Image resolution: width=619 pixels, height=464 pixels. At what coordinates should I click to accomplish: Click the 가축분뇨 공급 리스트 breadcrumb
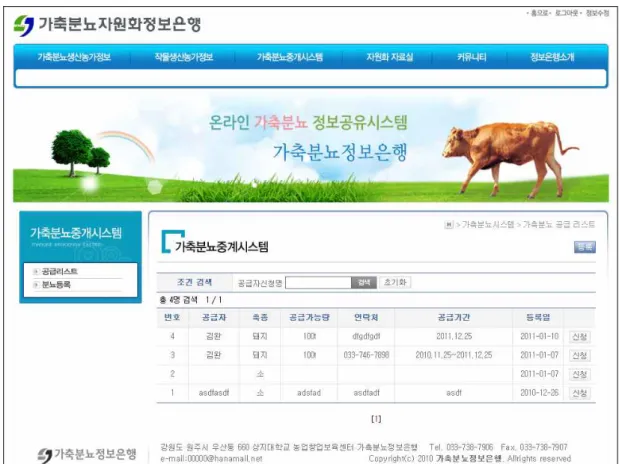pyautogui.click(x=559, y=225)
